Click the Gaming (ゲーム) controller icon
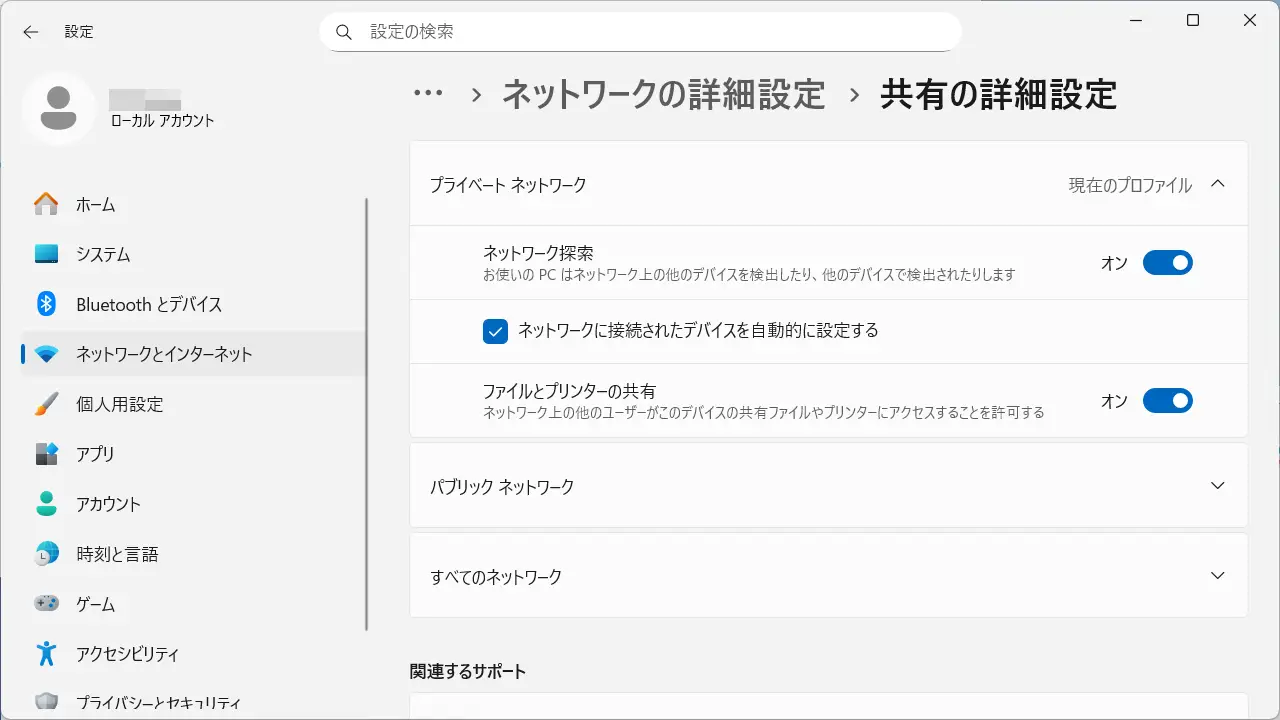 click(46, 604)
